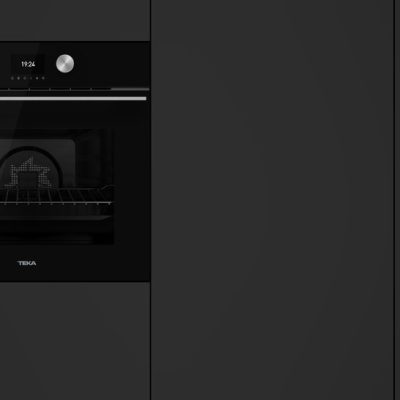
Task: Tap the fourth touch icon below the clock
Action: [31, 78]
